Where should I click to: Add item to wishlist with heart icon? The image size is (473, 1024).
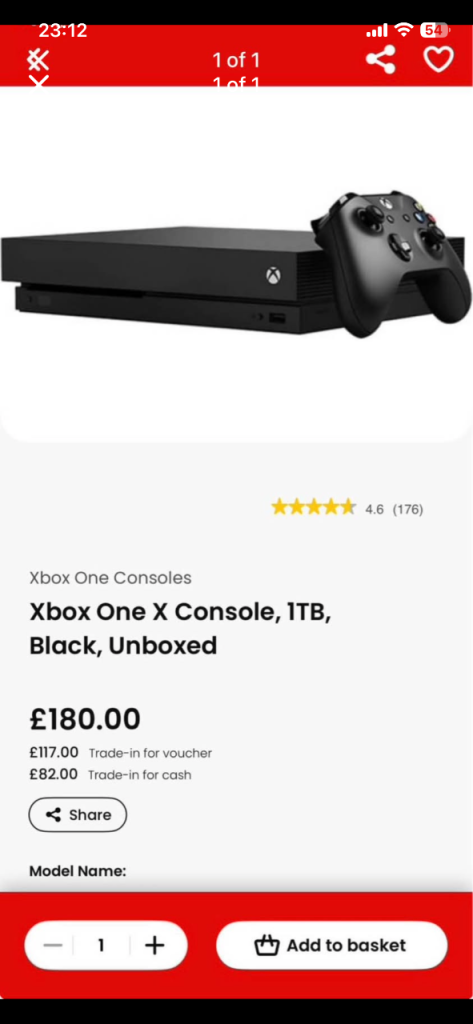[x=438, y=59]
